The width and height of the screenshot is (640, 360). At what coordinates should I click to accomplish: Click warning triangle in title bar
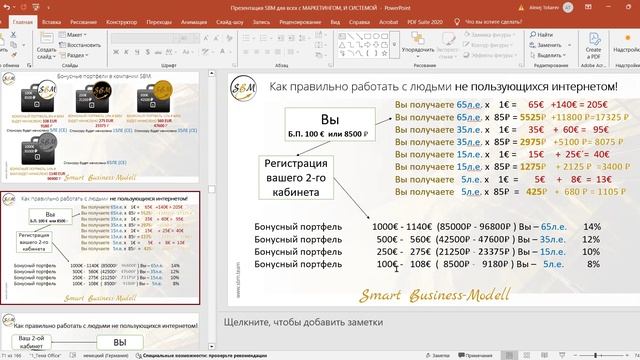tap(521, 8)
